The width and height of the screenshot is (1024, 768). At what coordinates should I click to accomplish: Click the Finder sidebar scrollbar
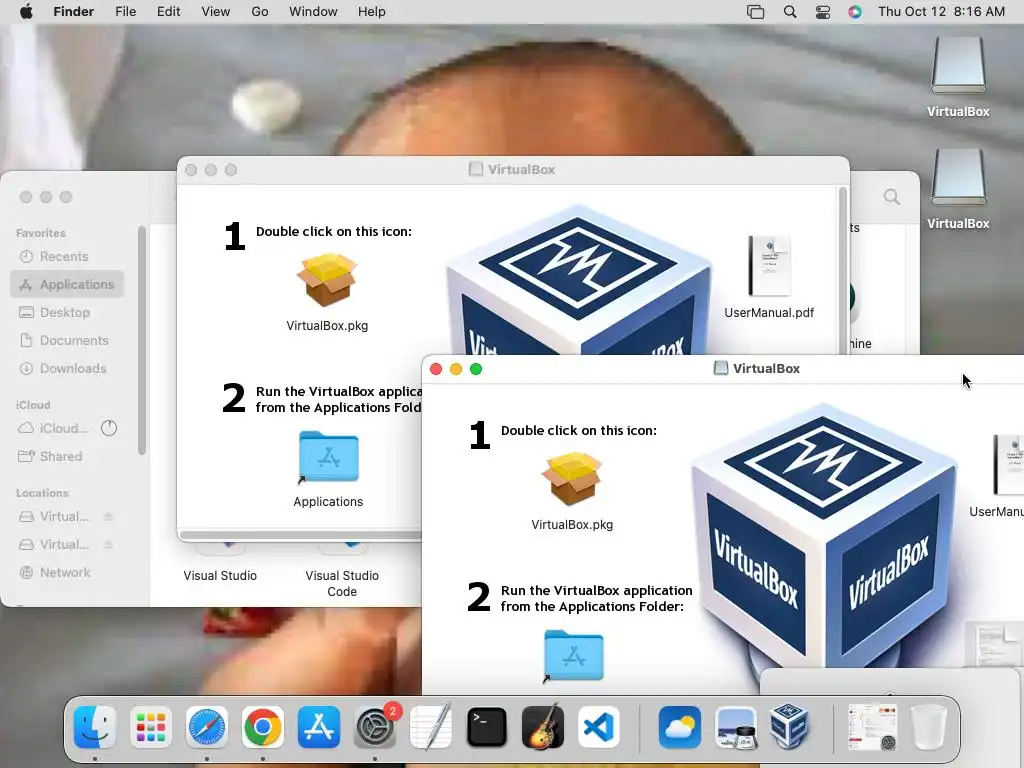coord(142,340)
